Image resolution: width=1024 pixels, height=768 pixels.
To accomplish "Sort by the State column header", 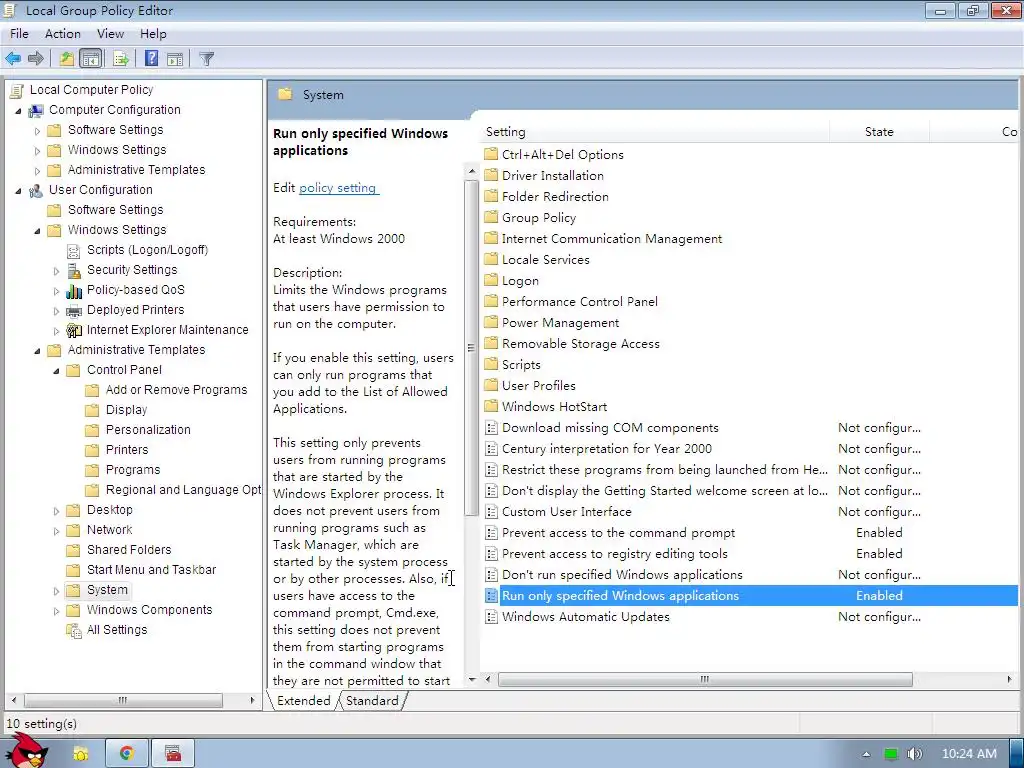I will (x=879, y=132).
